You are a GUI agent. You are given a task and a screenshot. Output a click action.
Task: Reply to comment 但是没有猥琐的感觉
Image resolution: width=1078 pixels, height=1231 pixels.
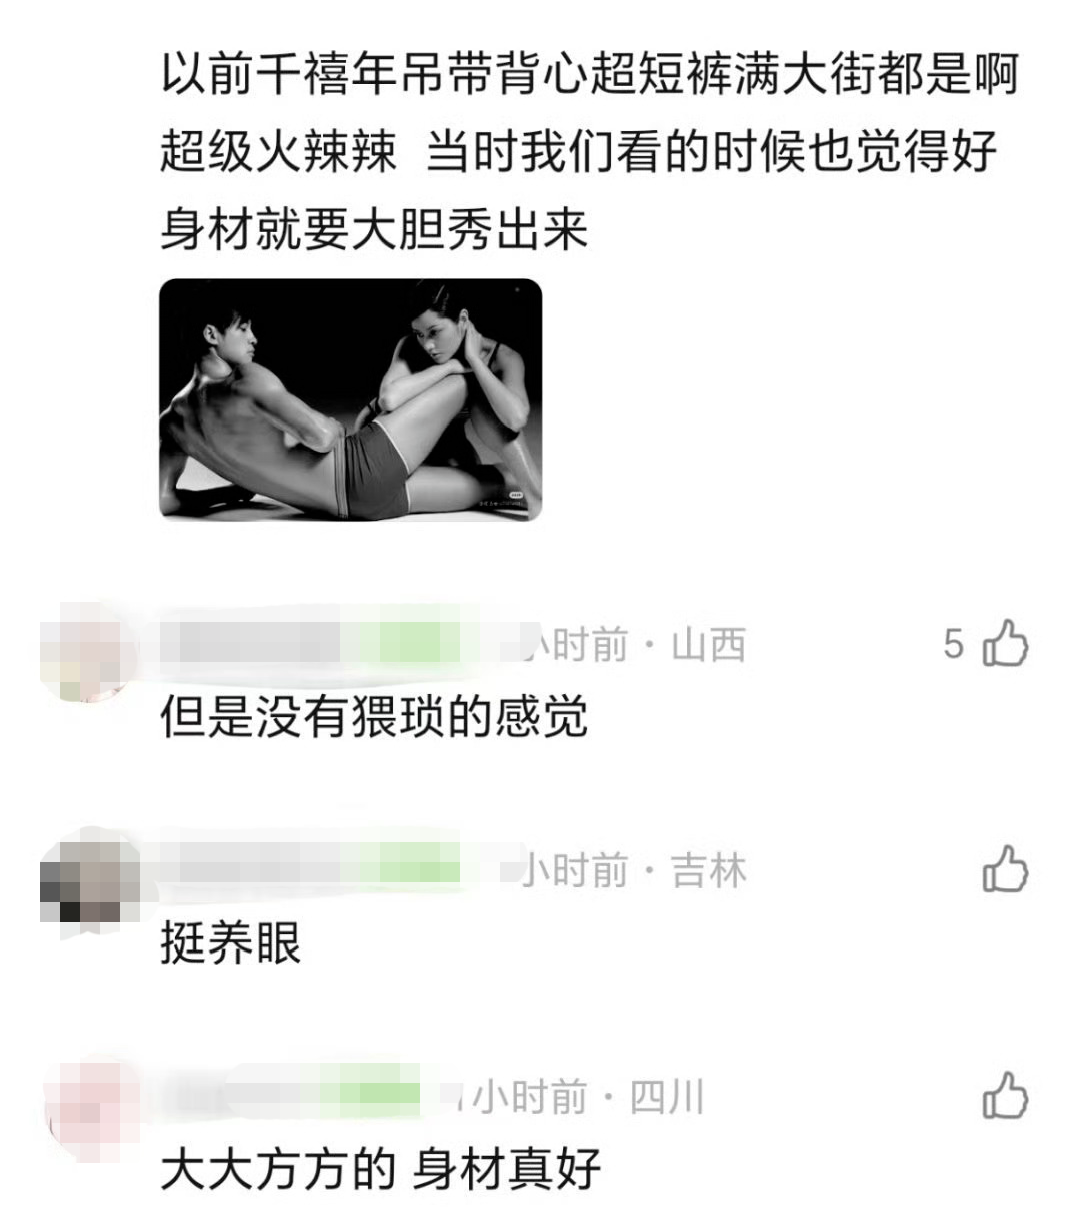coord(374,718)
